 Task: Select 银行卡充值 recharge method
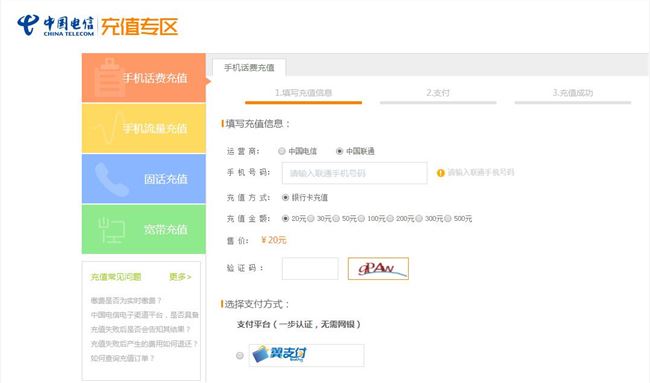285,197
